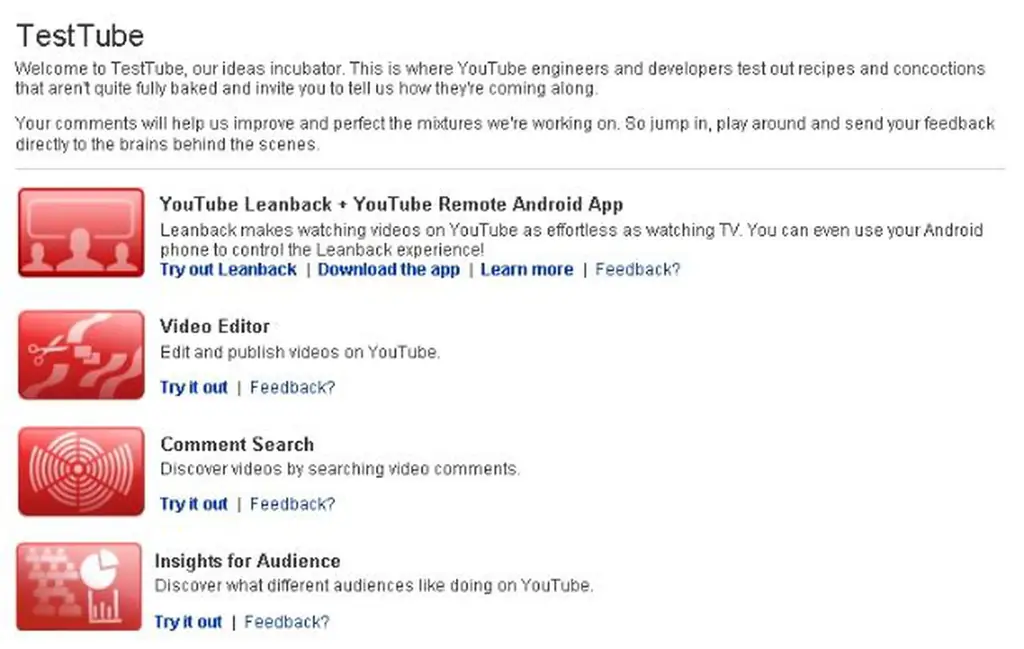
Task: Open Feedback link under Comment Search
Action: [293, 504]
